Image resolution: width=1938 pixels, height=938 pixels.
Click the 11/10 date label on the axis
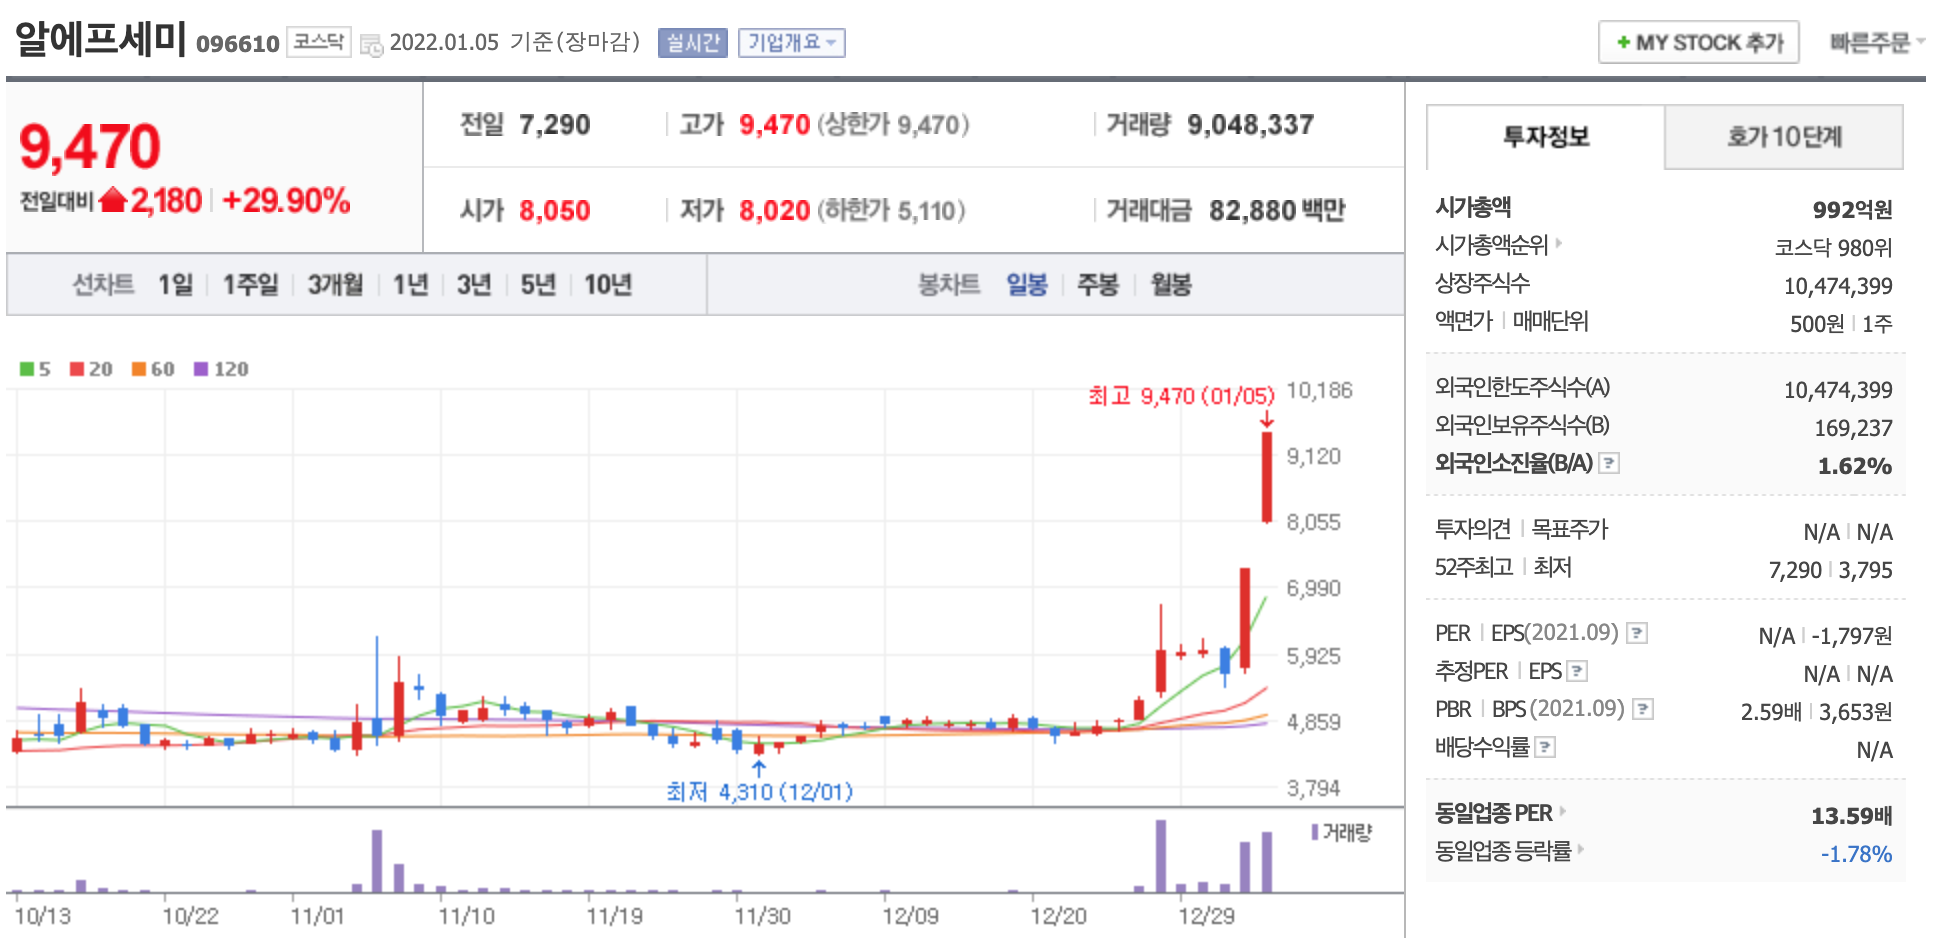[466, 916]
